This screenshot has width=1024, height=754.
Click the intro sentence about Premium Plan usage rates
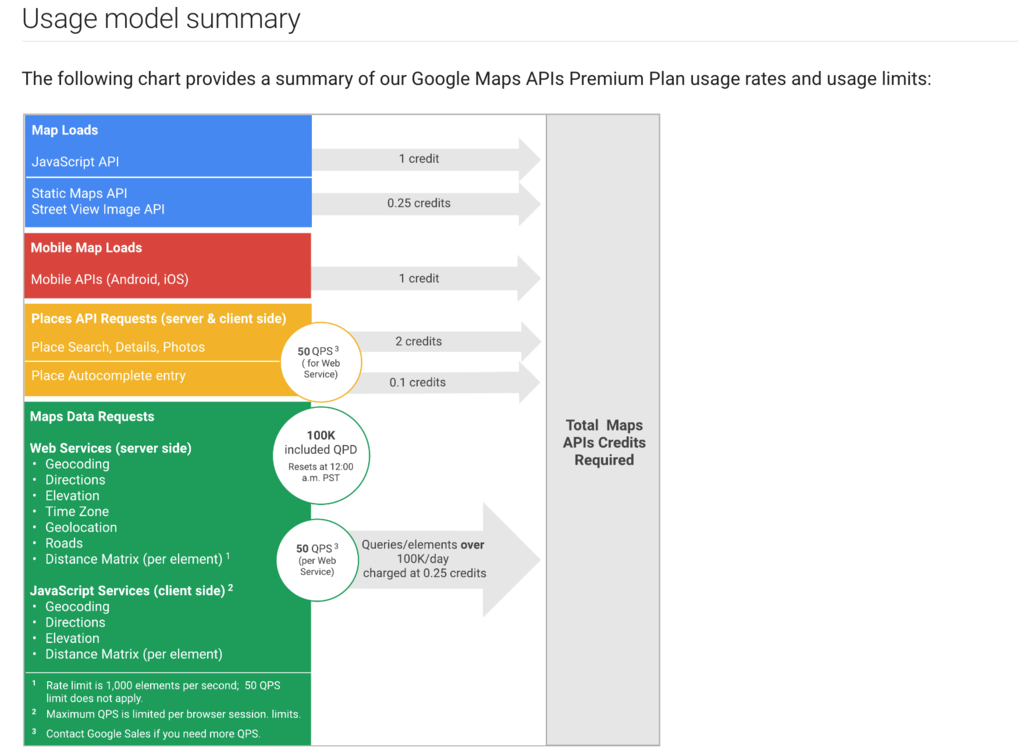click(x=477, y=79)
